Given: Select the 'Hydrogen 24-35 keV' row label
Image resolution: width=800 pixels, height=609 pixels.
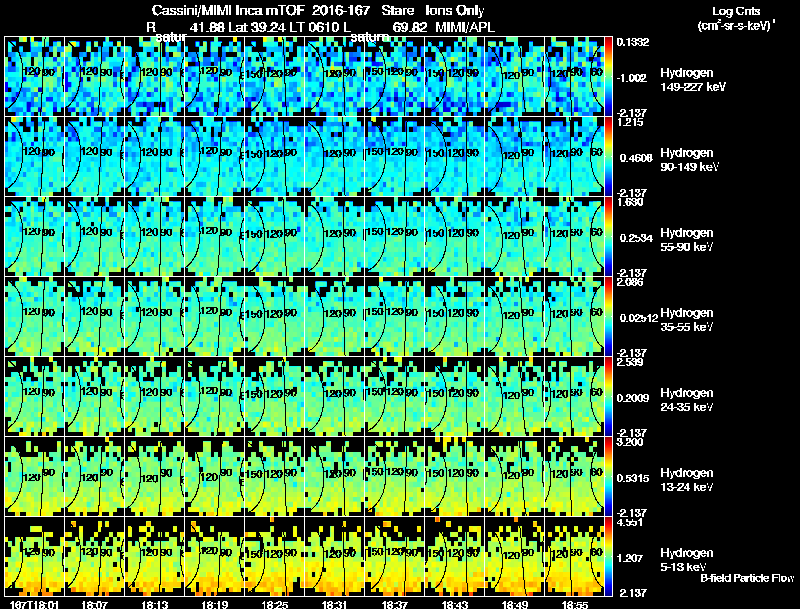Looking at the screenshot, I should pyautogui.click(x=687, y=400).
